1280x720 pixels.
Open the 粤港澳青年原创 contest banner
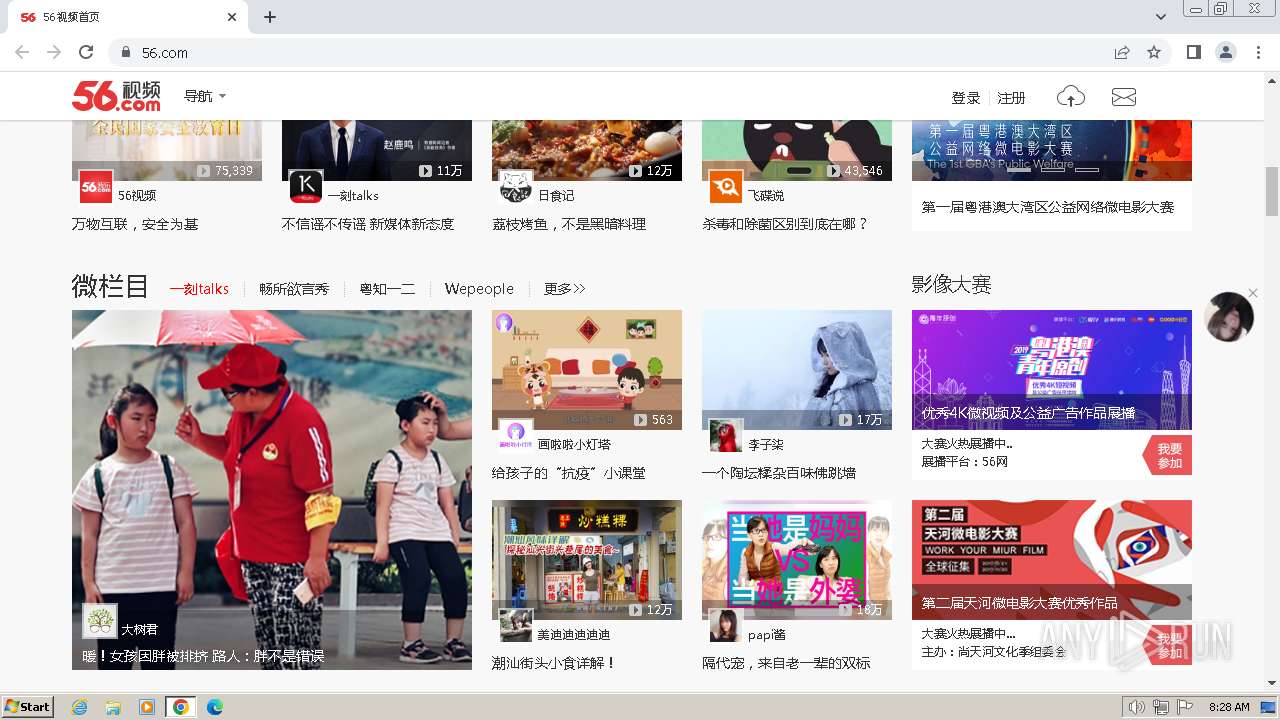coord(1052,370)
